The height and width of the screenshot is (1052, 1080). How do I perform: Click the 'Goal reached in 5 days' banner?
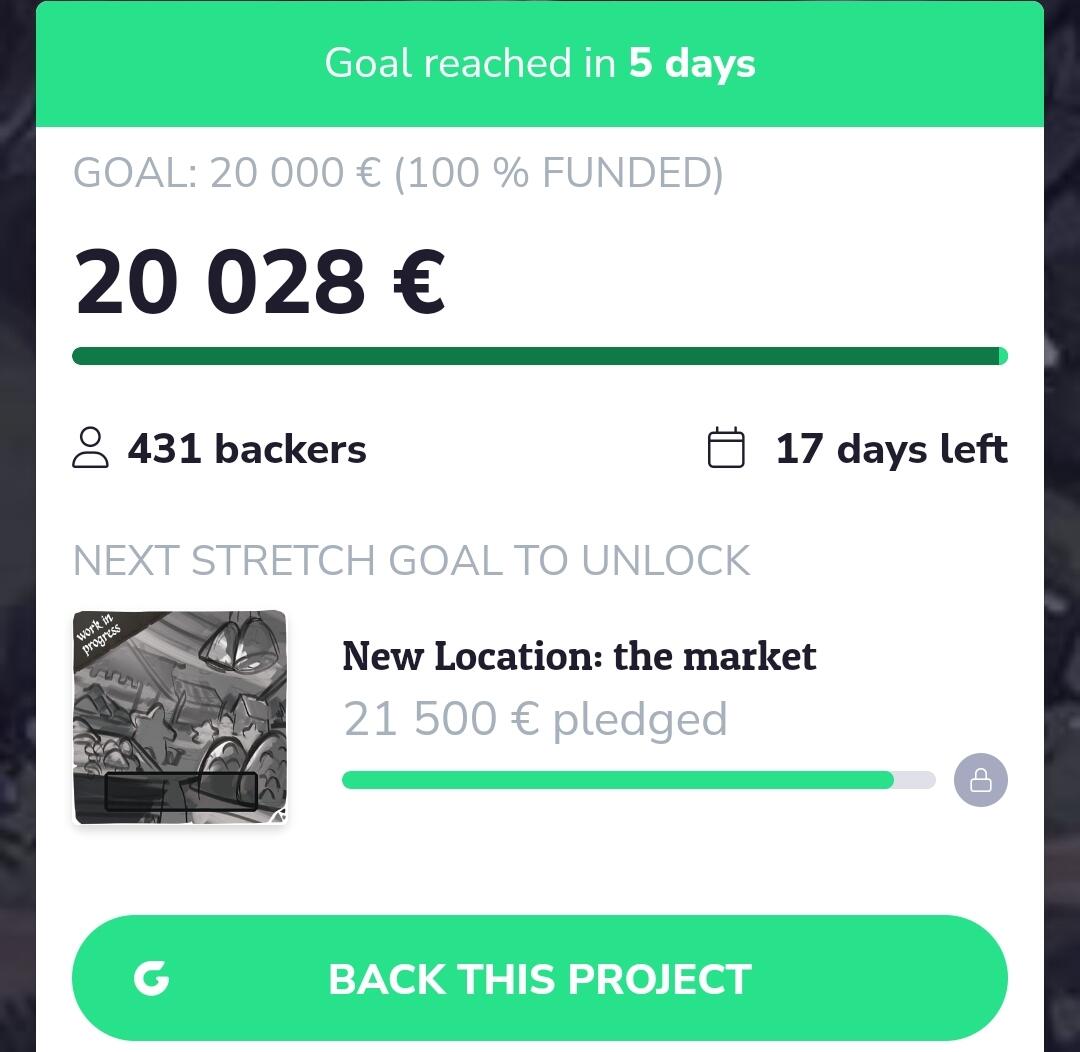[x=539, y=63]
